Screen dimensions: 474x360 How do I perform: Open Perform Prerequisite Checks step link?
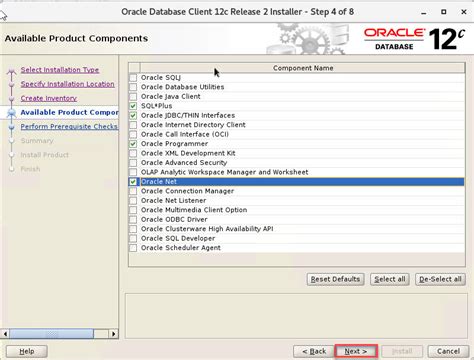69,127
